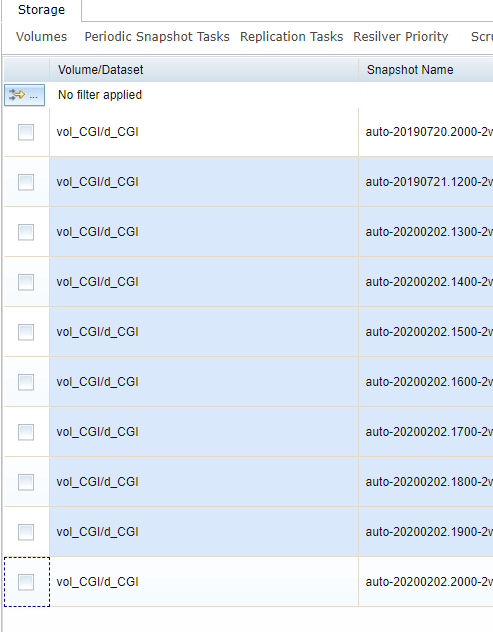Check the box for snapshot auto-20190721.1200

(x=26, y=182)
